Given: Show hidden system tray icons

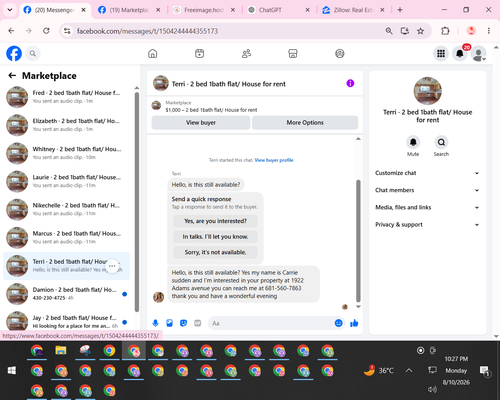Looking at the screenshot, I should pyautogui.click(x=409, y=370).
